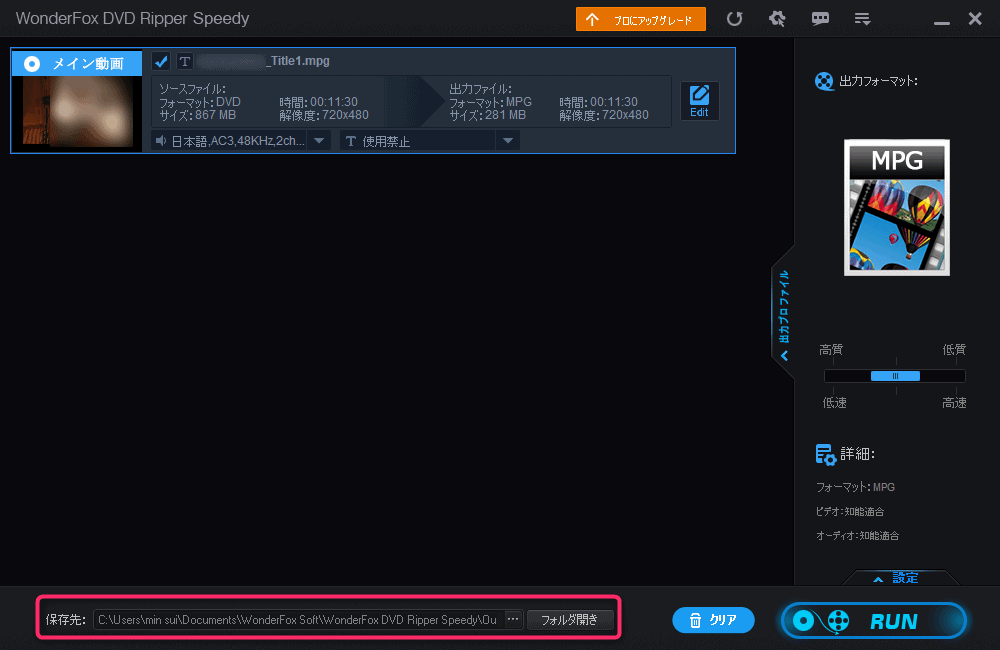This screenshot has width=1000, height=650.
Task: Open the 出力プロファイル side tab
Action: coord(784,312)
